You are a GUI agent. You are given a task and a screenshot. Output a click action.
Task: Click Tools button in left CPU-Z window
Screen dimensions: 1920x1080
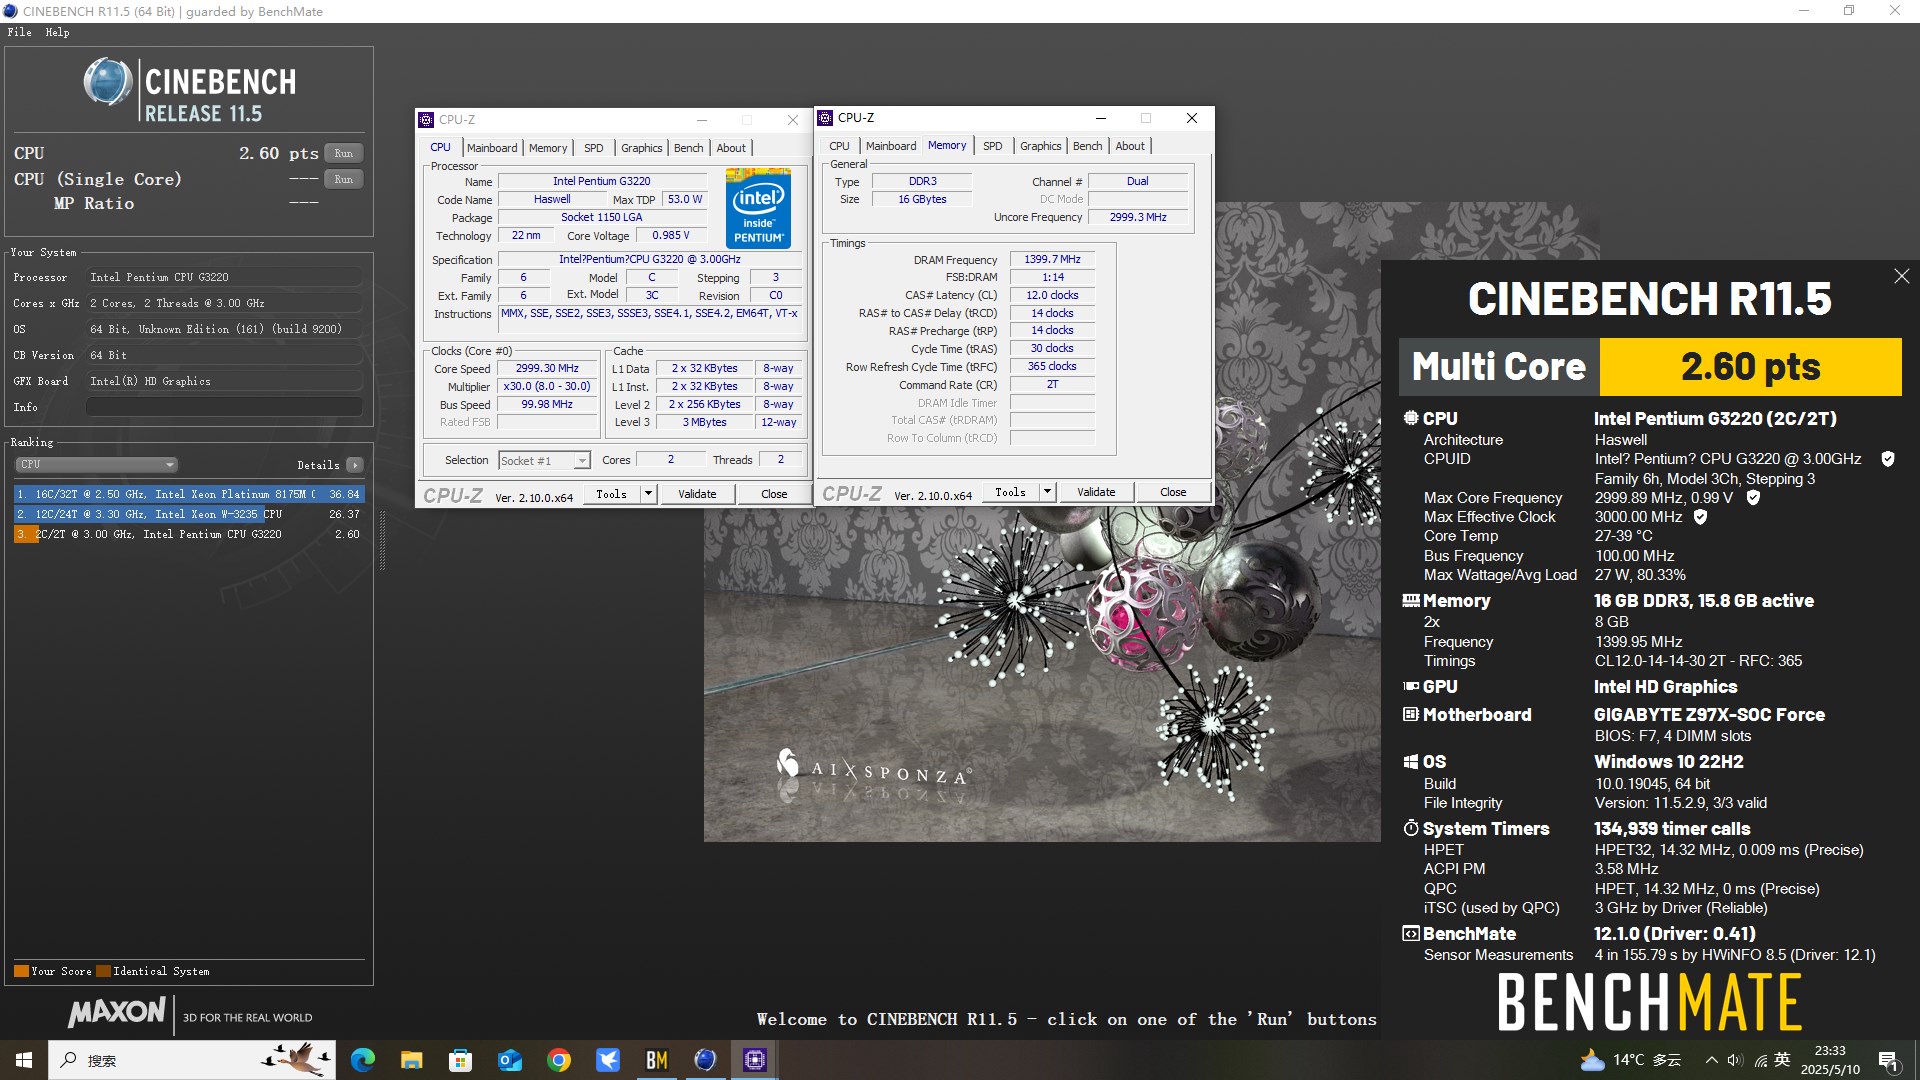tap(611, 494)
